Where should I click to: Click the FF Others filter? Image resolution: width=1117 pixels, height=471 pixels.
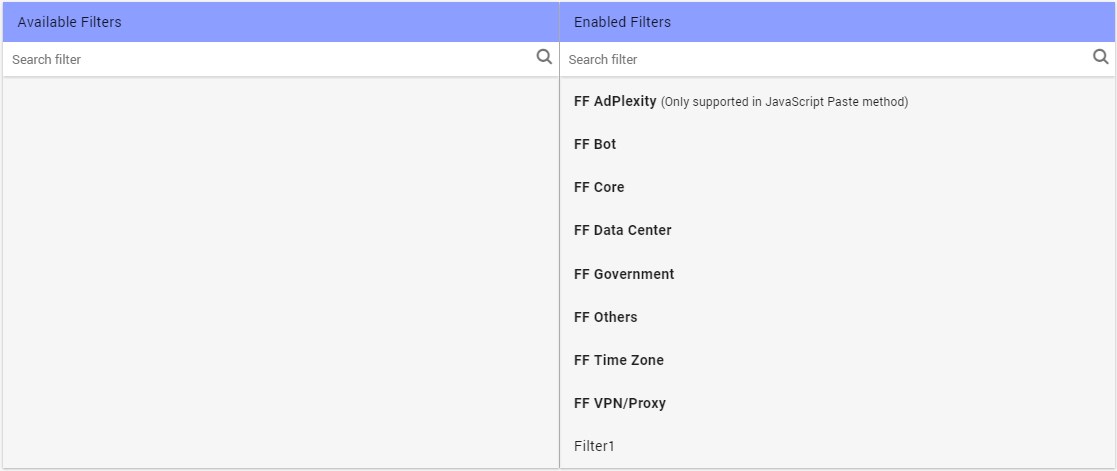pyautogui.click(x=605, y=317)
